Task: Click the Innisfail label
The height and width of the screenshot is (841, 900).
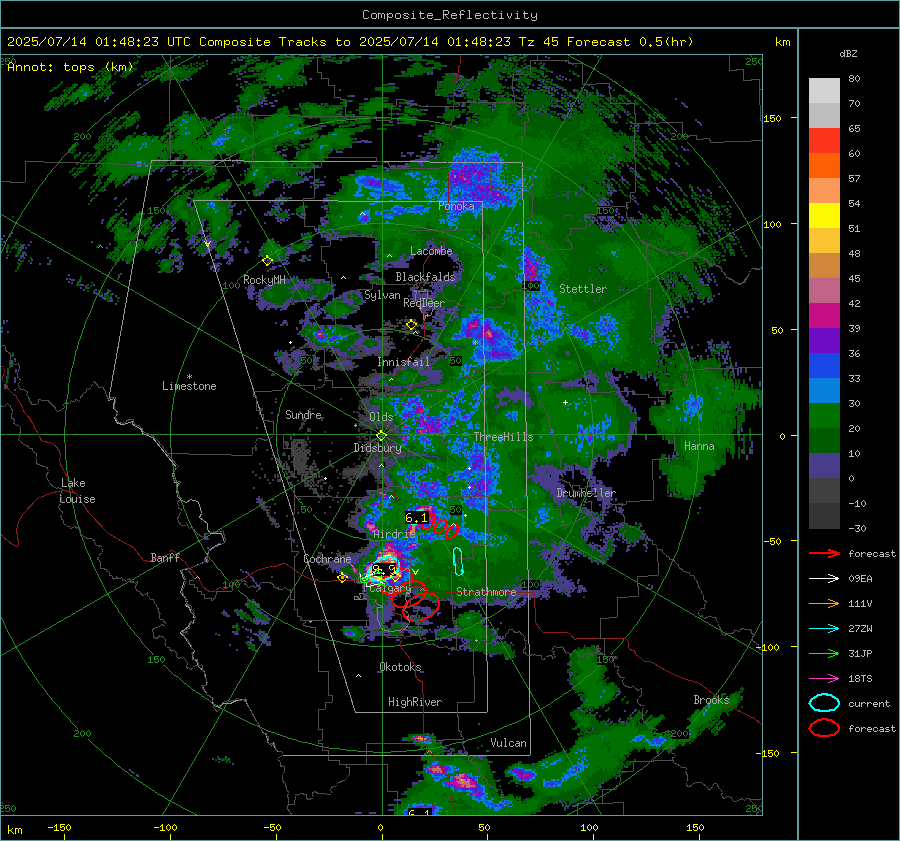Action: point(403,362)
